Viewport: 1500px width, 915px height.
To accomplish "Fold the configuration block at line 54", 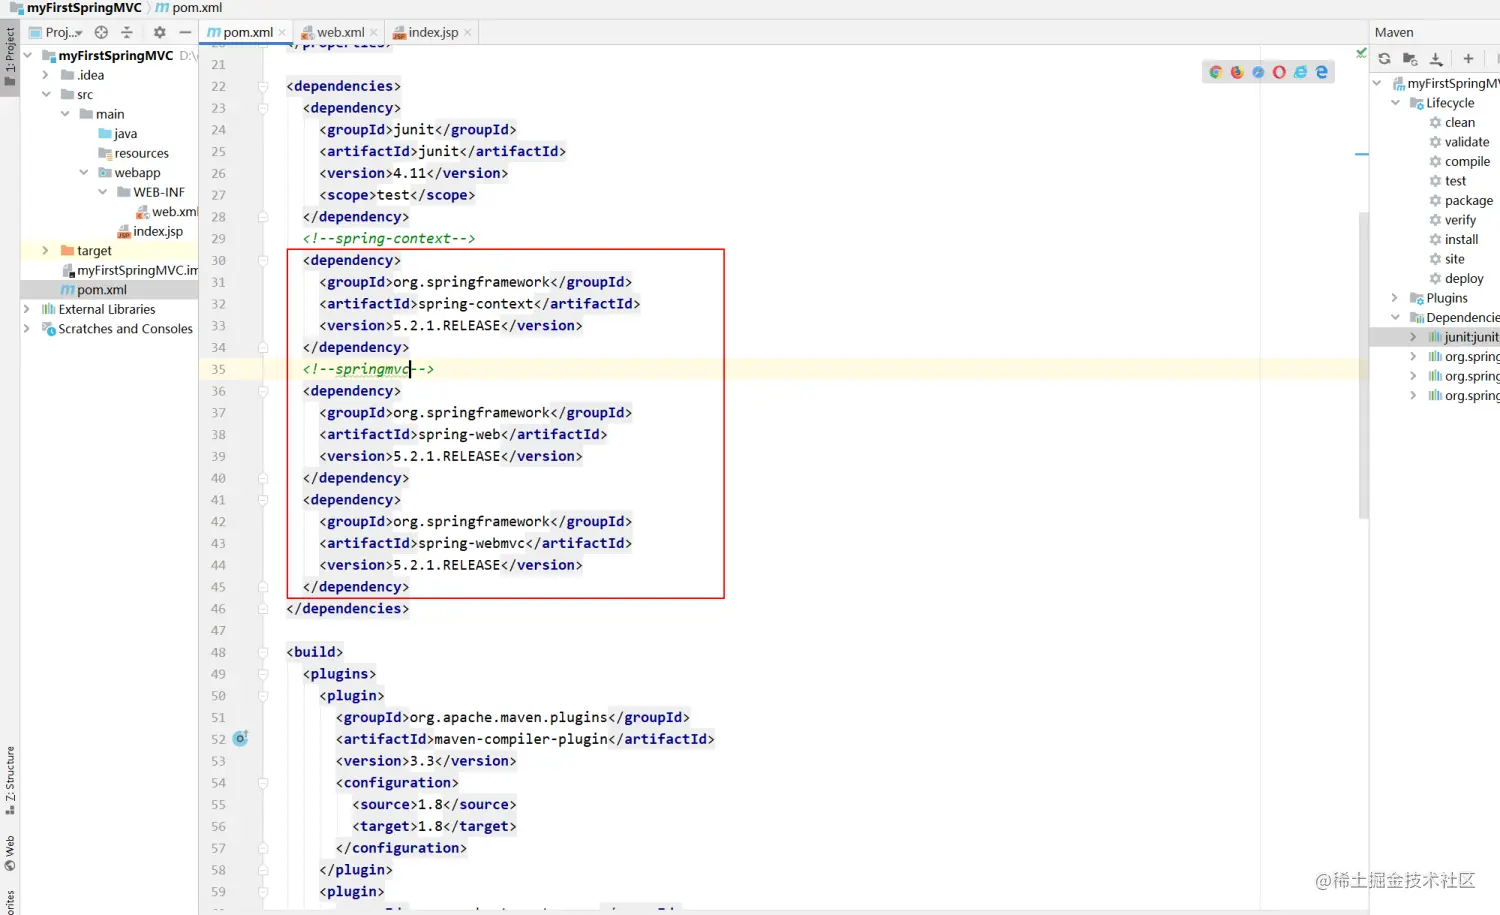I will click(x=263, y=783).
